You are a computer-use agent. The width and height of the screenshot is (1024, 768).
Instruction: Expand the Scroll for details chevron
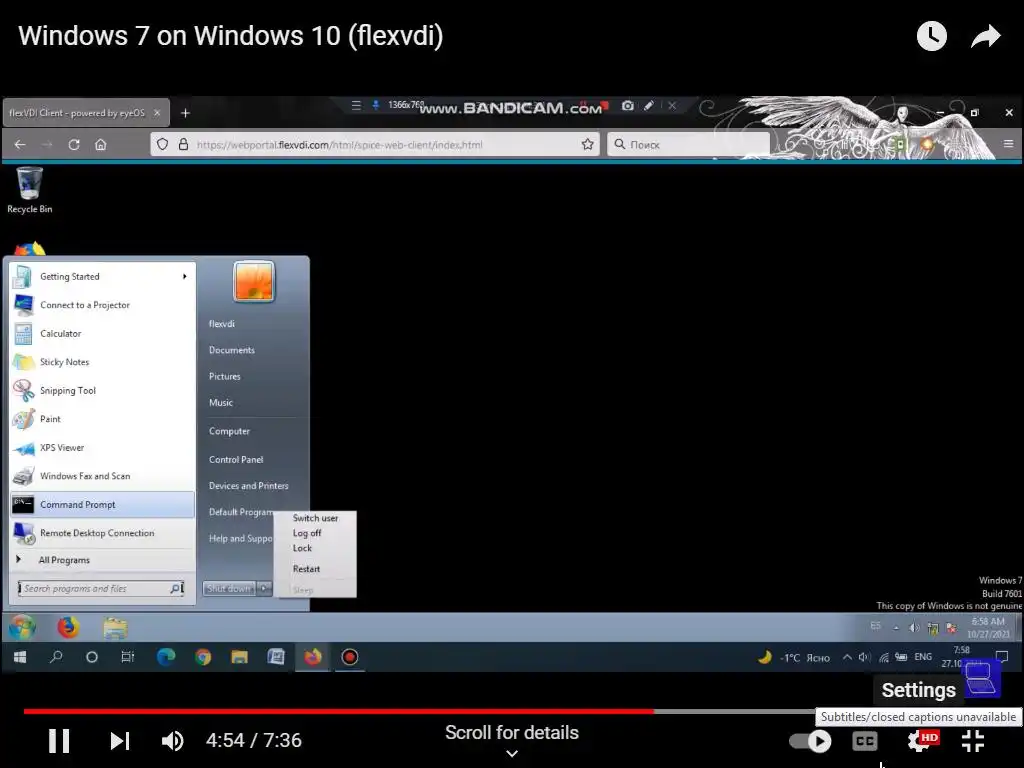click(512, 754)
